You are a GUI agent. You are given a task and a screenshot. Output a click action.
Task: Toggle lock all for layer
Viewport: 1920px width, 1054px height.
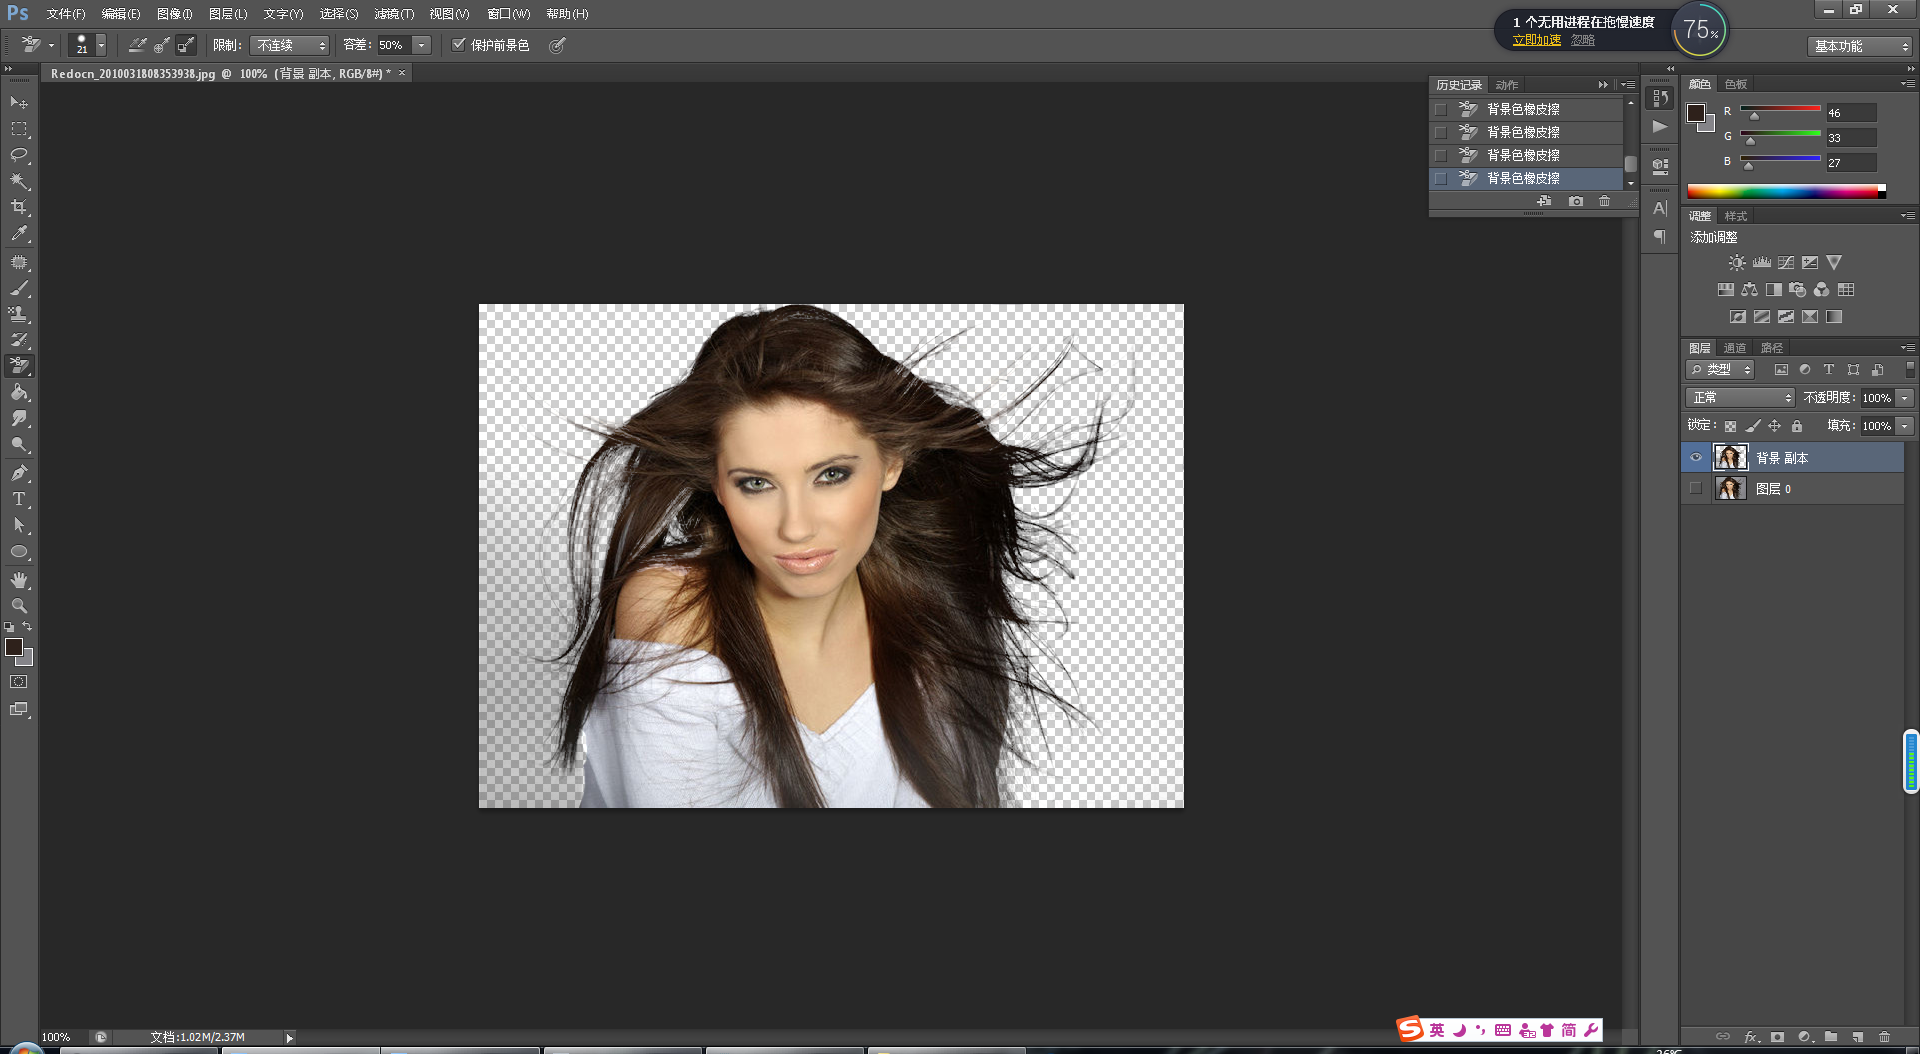coord(1797,426)
